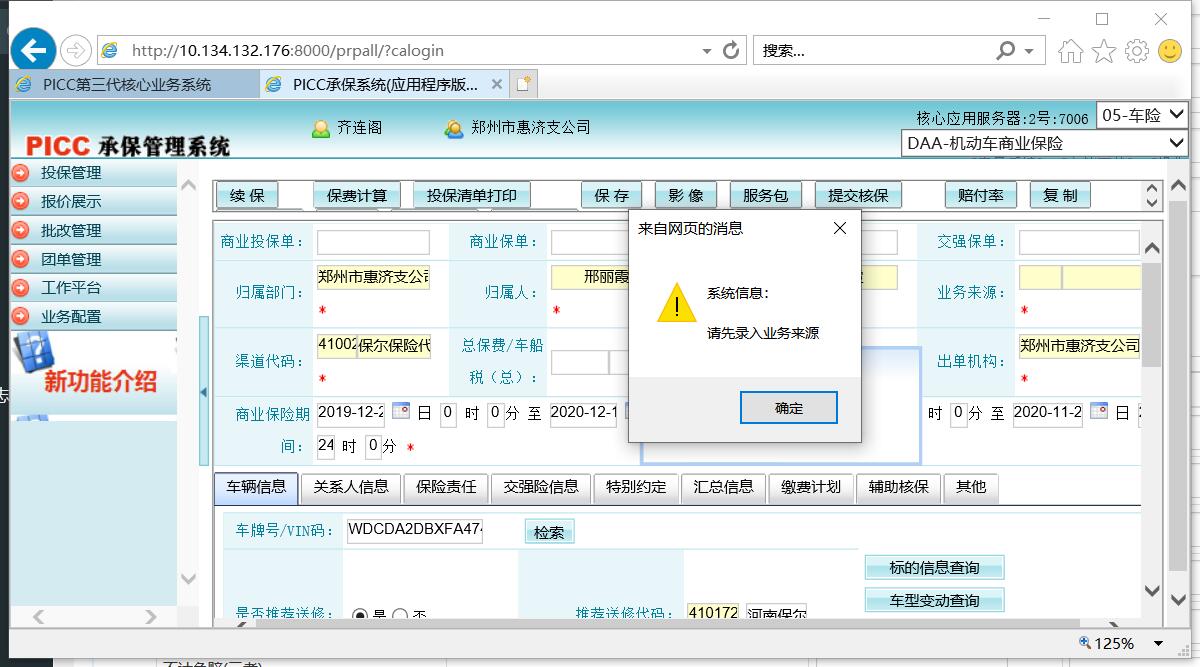Click the 影像 button
Screen dimensions: 1200x667
click(x=686, y=196)
